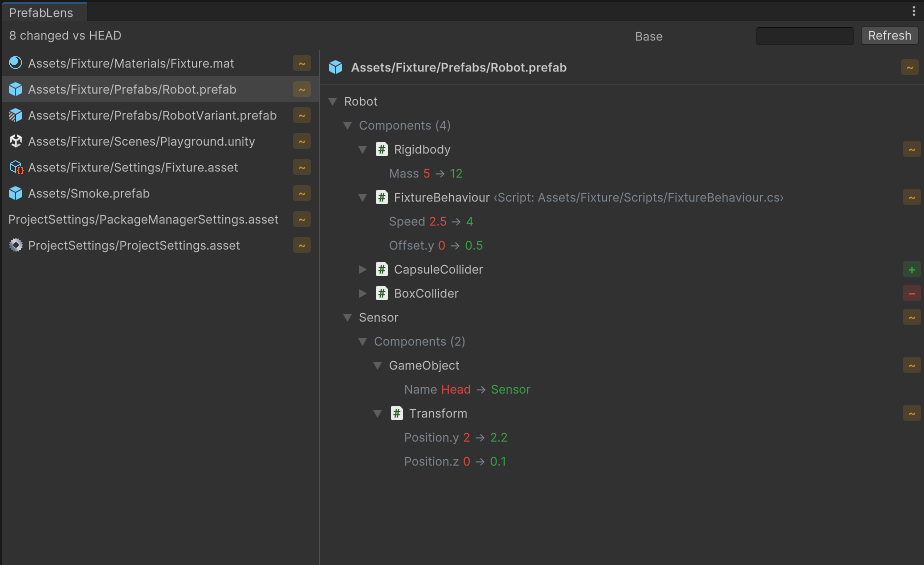The height and width of the screenshot is (565, 924).
Task: Click the scriptable asset icon for Fixture.asset
Action: pyautogui.click(x=16, y=167)
